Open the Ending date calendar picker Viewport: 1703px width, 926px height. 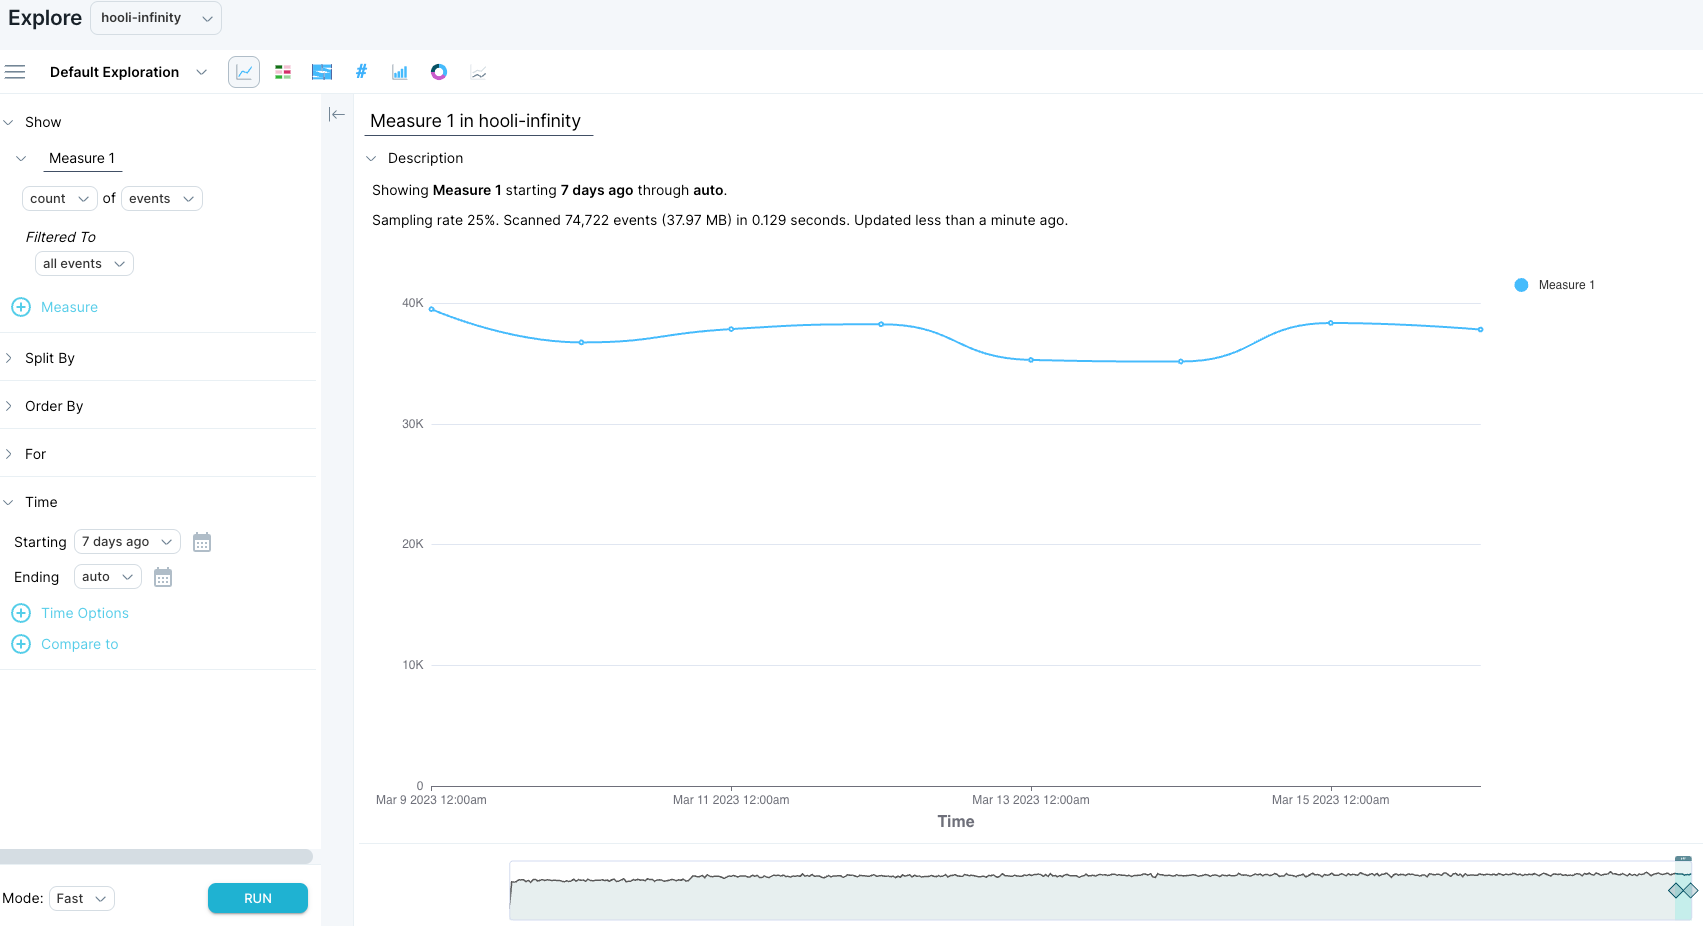pyautogui.click(x=163, y=577)
